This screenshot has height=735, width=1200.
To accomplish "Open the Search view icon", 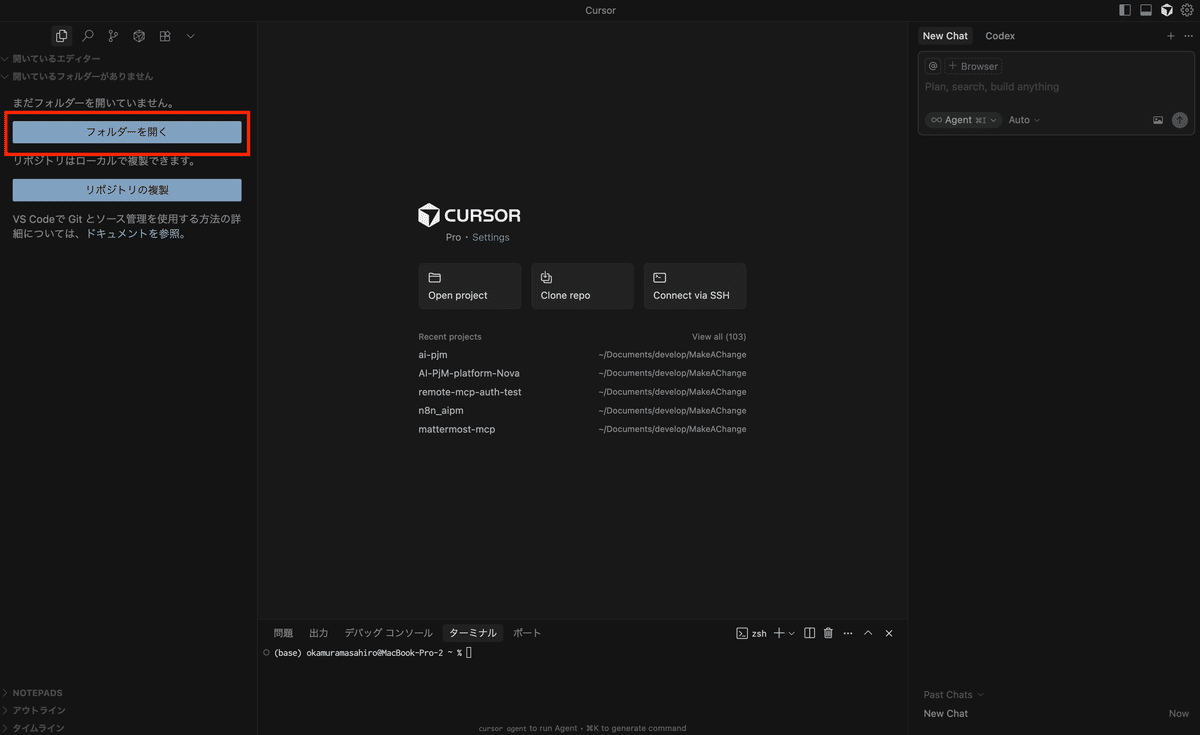I will [88, 36].
